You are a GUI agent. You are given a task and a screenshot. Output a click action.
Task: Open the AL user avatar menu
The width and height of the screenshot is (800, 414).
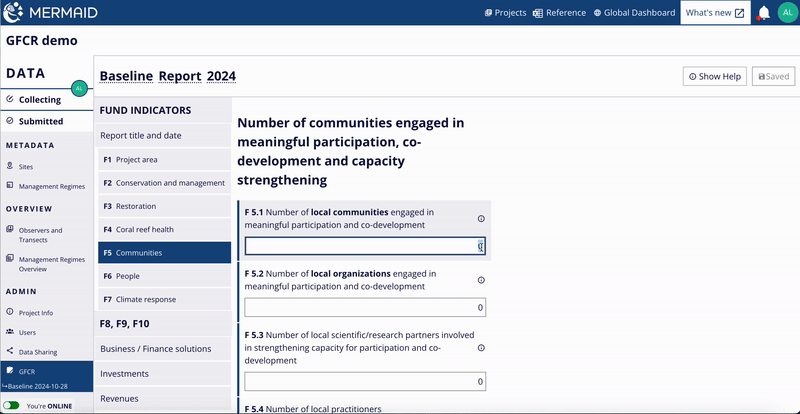pyautogui.click(x=788, y=13)
